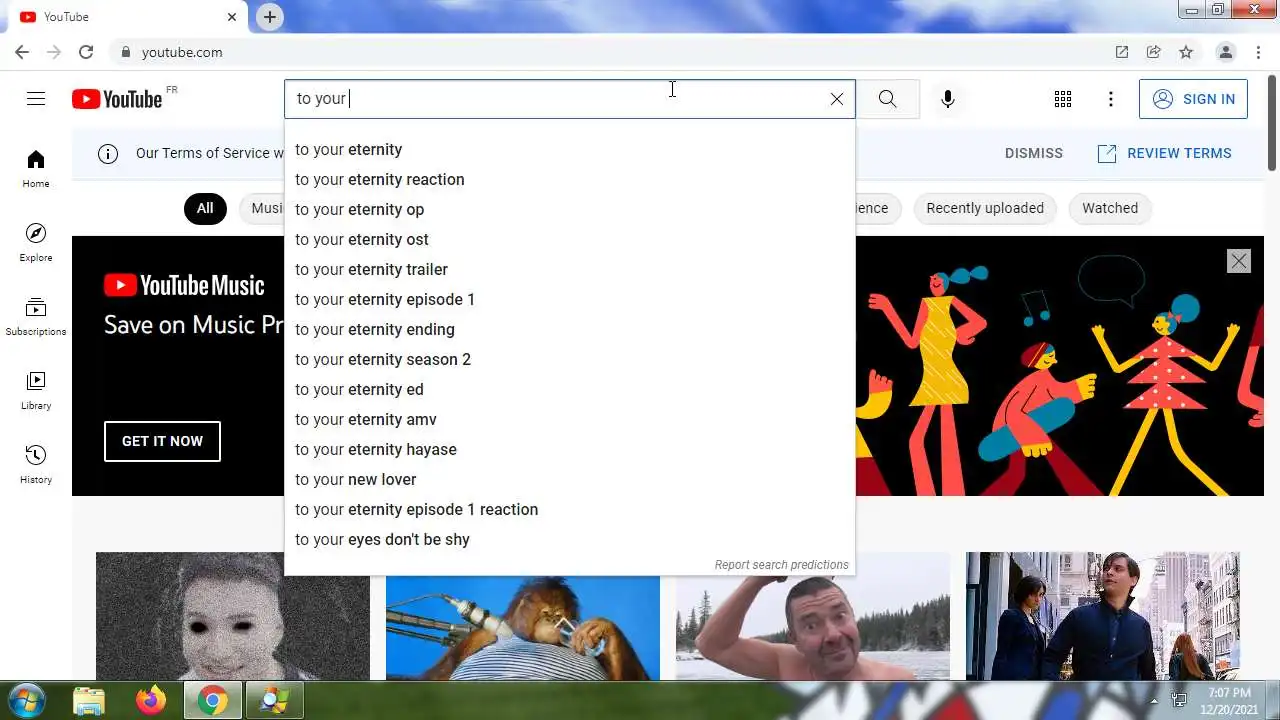This screenshot has height=720, width=1280.
Task: Pick suggestion "to your eternity hayase"
Action: coord(570,449)
